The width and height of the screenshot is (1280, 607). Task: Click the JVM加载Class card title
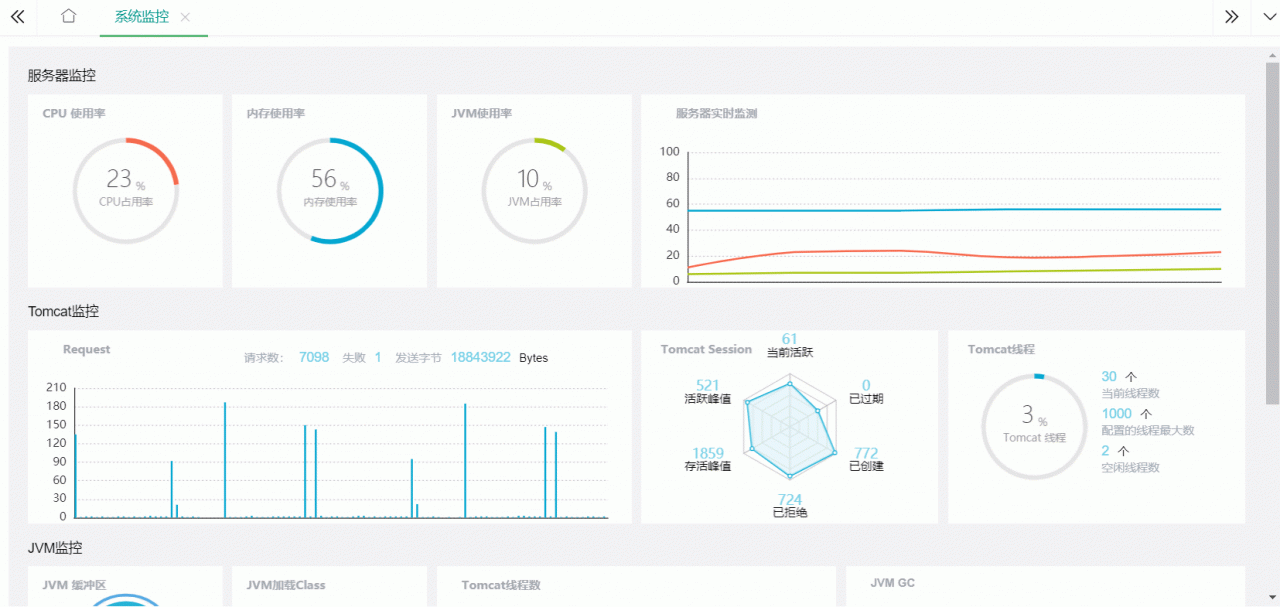click(286, 585)
